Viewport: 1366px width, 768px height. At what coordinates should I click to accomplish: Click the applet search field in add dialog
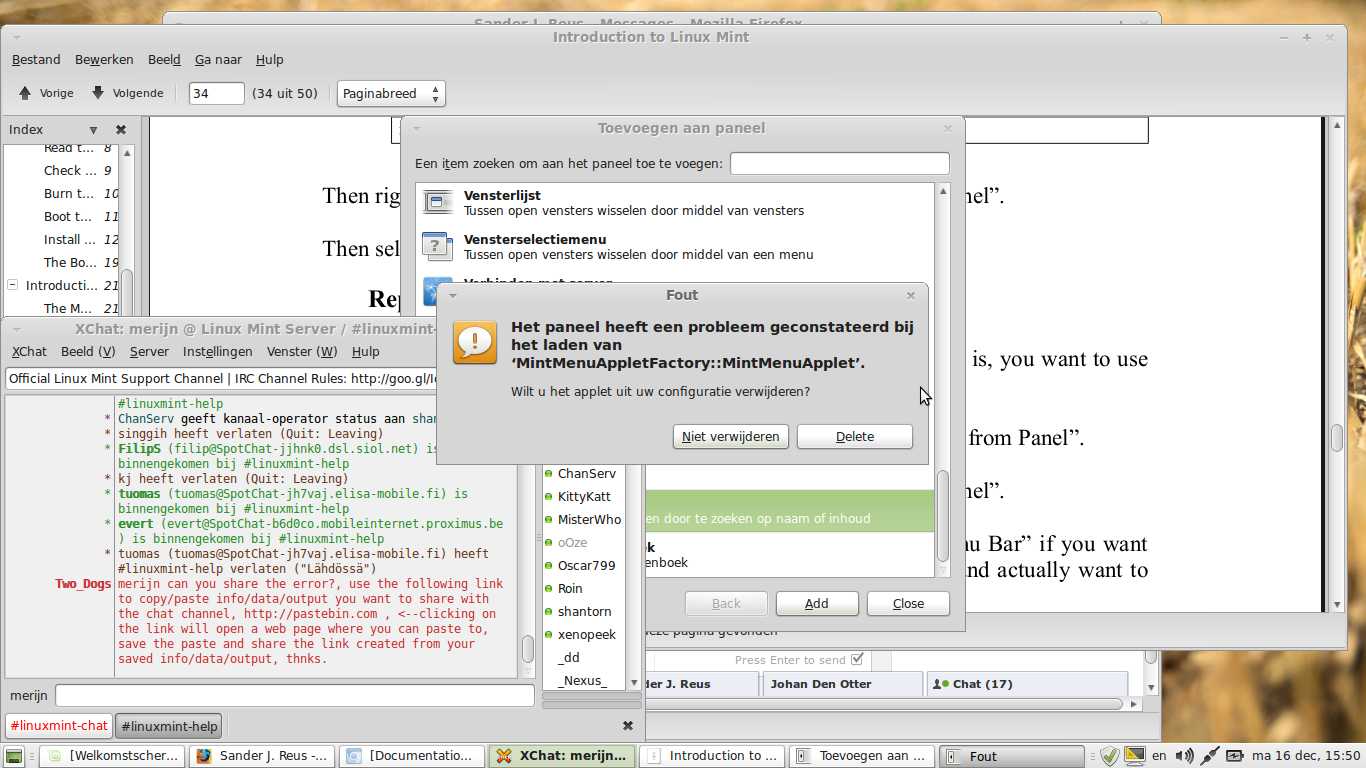[x=840, y=163]
